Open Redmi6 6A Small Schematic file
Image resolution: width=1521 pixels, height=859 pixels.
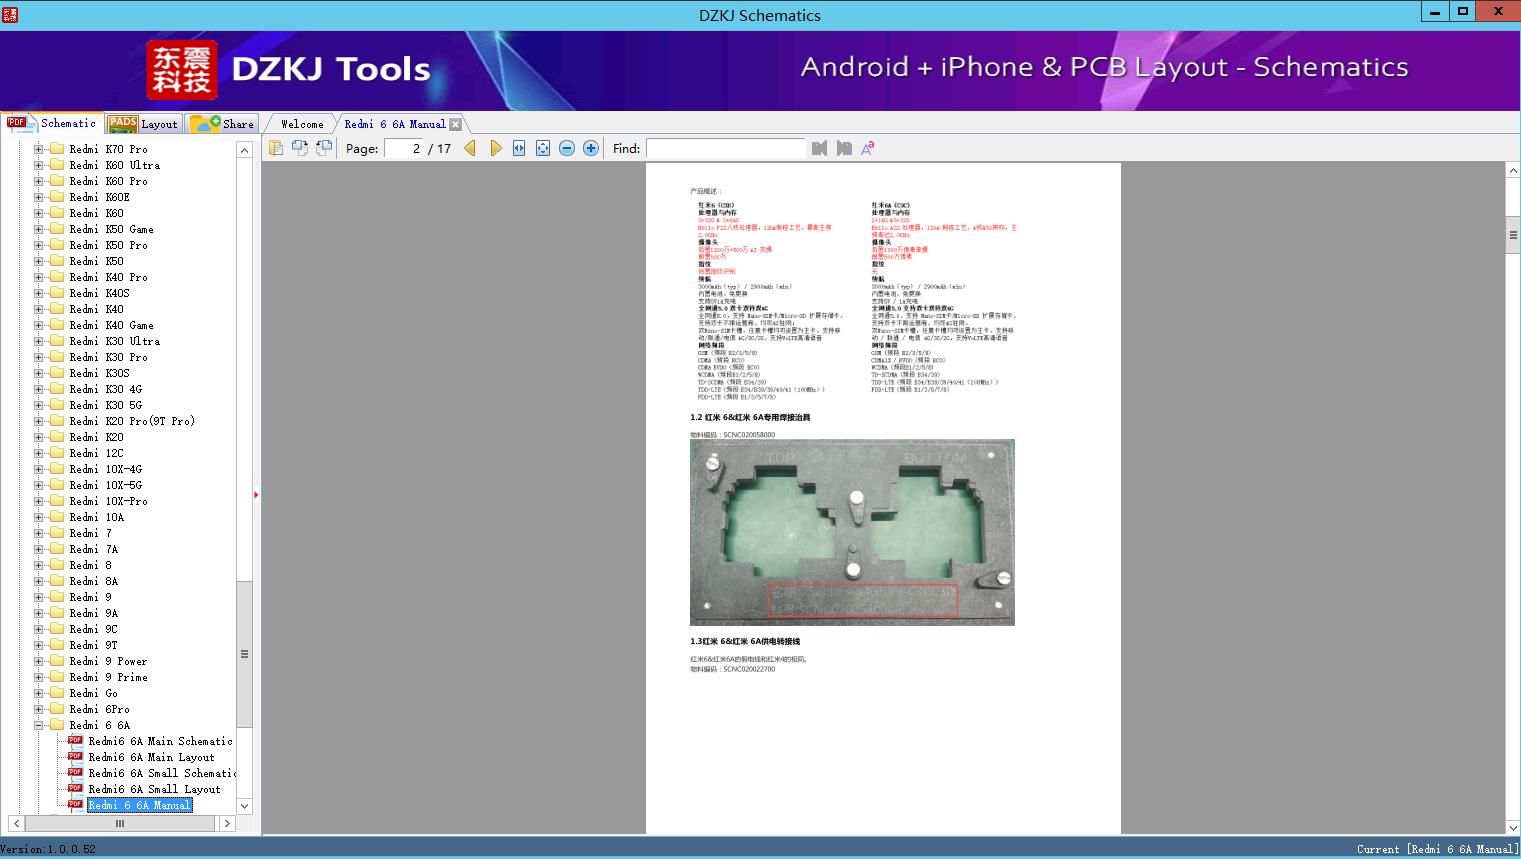[x=162, y=773]
